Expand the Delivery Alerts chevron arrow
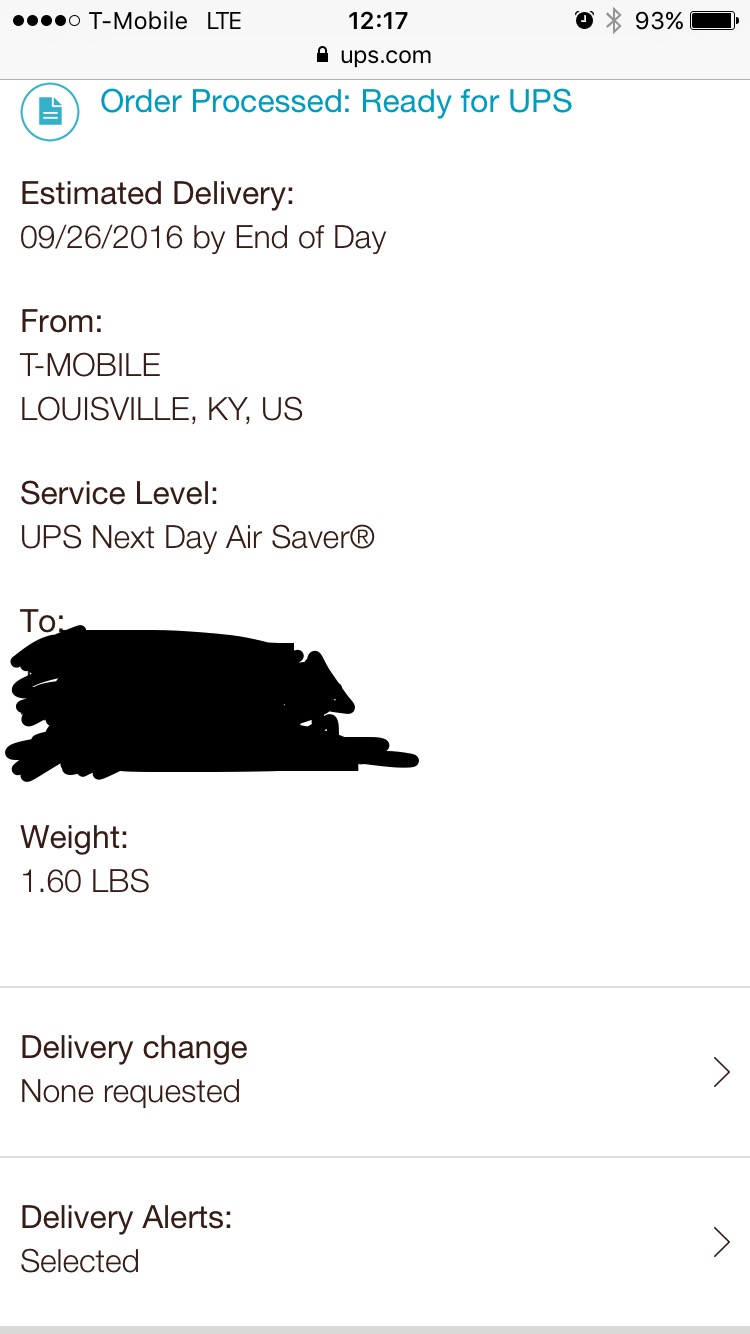This screenshot has height=1334, width=750. (x=721, y=1242)
